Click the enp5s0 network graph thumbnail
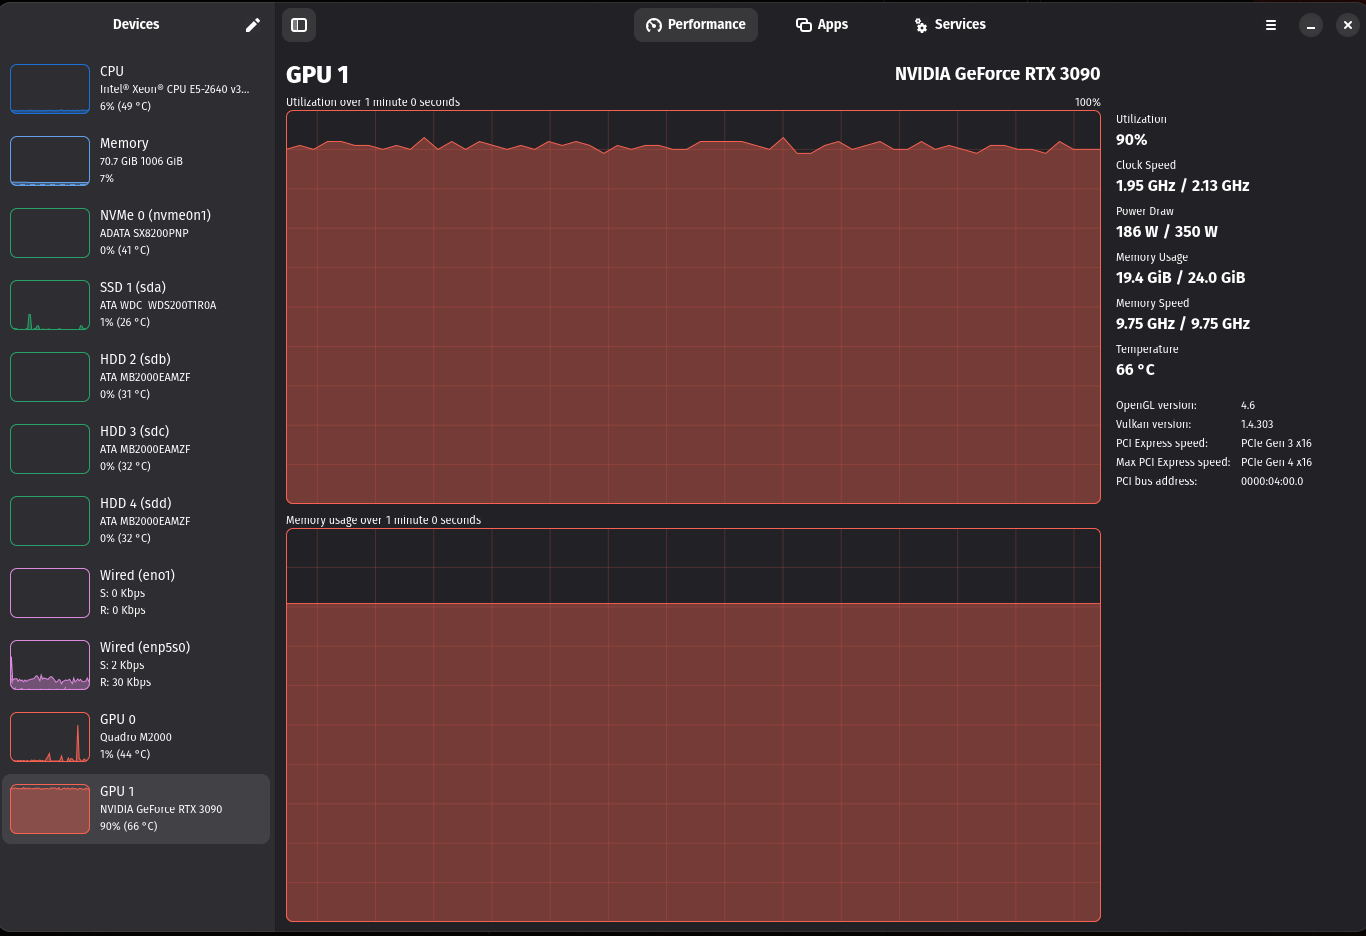The width and height of the screenshot is (1366, 936). coord(50,665)
